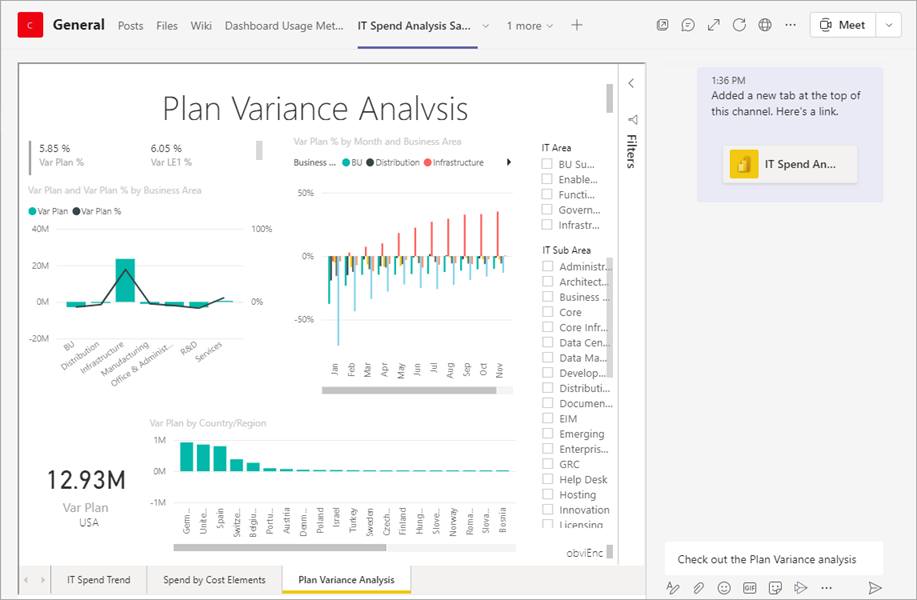The width and height of the screenshot is (917, 600).
Task: Check the Hosting sub area checkbox
Action: [547, 494]
